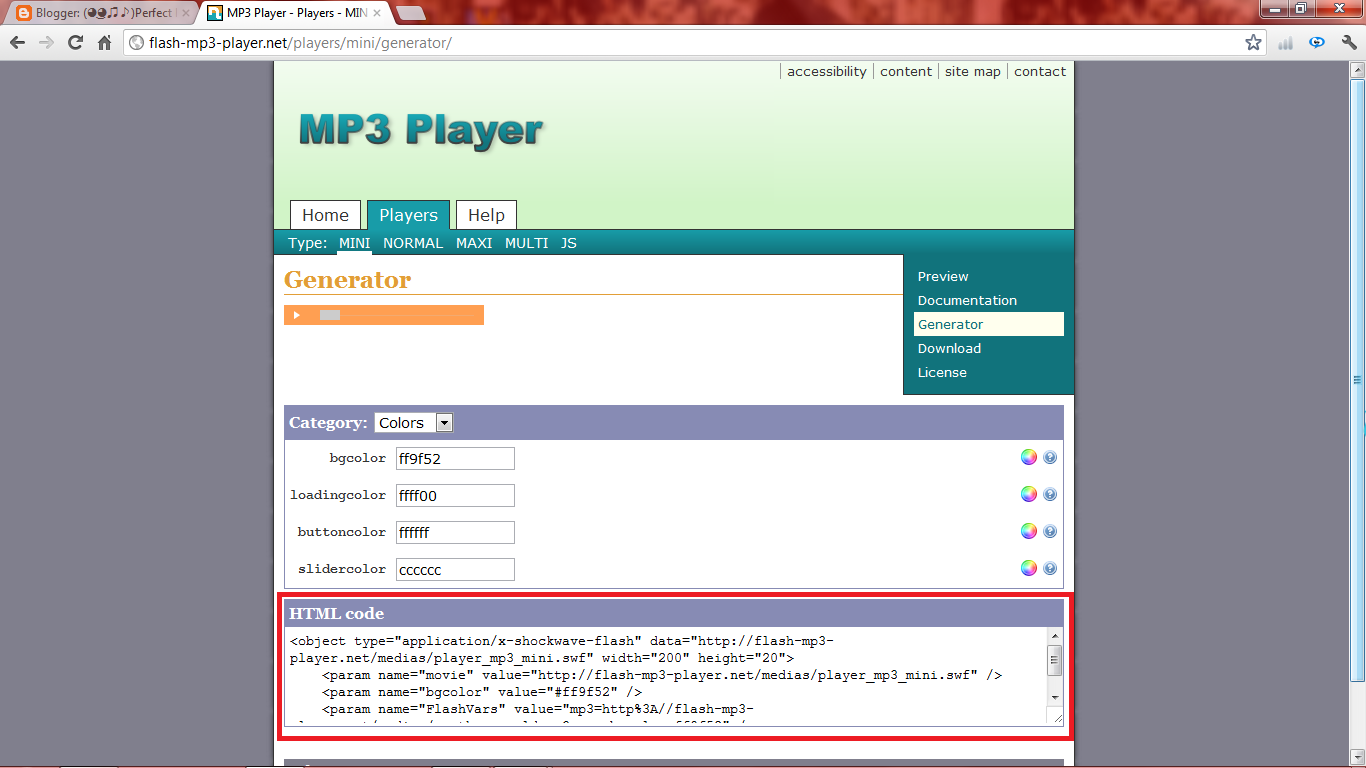Show help for bgcolor parameter
Image resolution: width=1366 pixels, height=768 pixels.
click(x=1050, y=457)
